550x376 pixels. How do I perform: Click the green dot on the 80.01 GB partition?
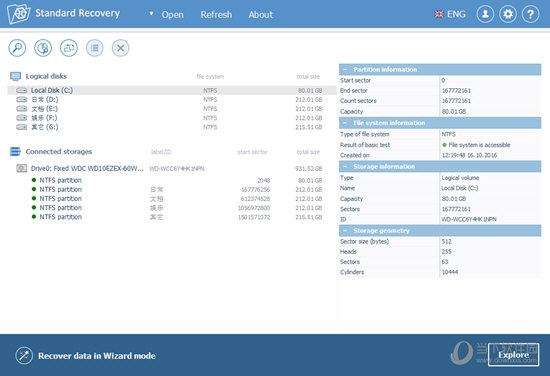(x=34, y=180)
